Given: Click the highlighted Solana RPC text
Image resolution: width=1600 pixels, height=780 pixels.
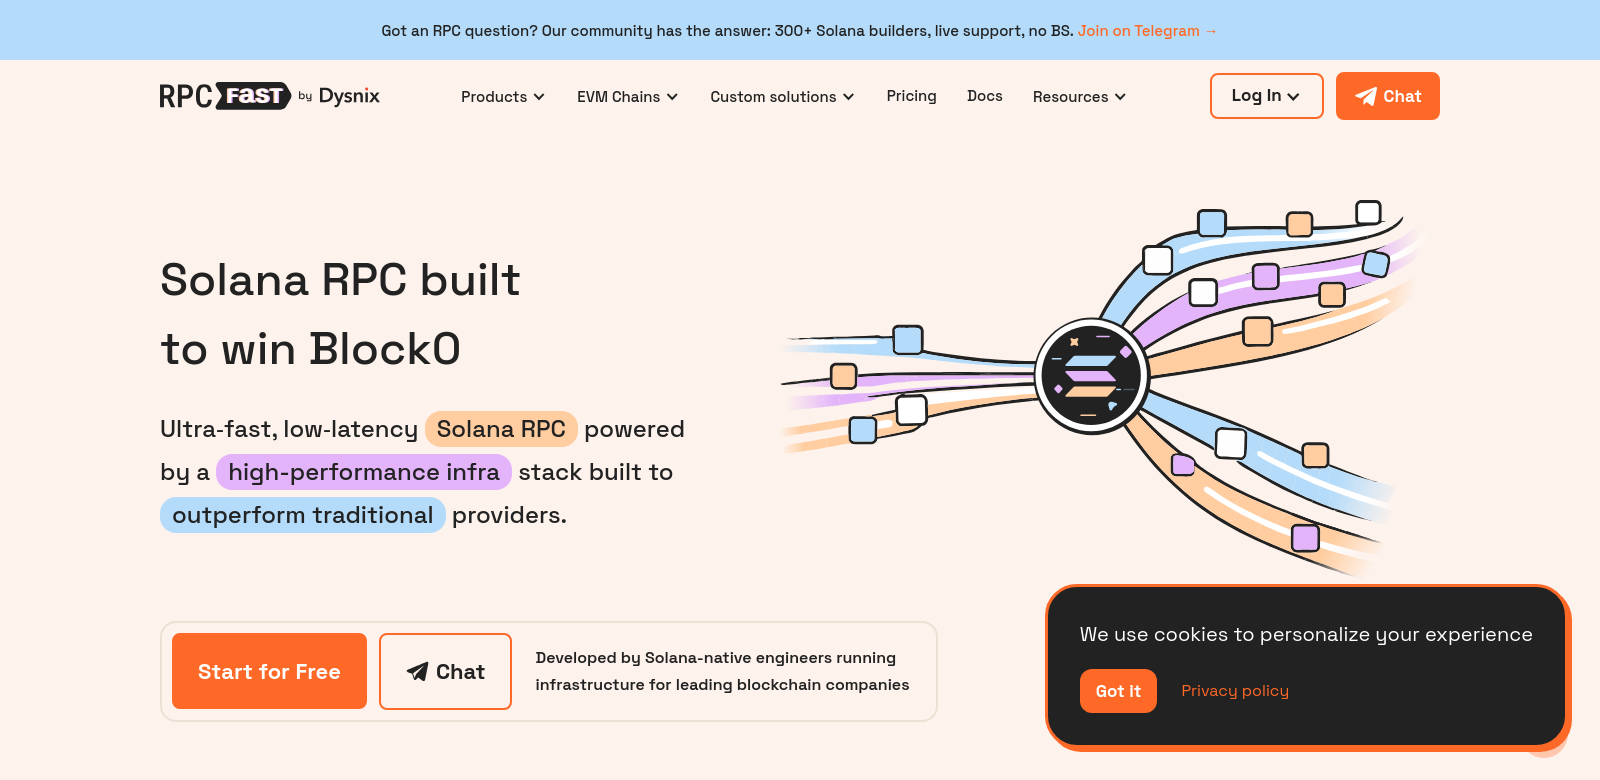Looking at the screenshot, I should point(501,429).
